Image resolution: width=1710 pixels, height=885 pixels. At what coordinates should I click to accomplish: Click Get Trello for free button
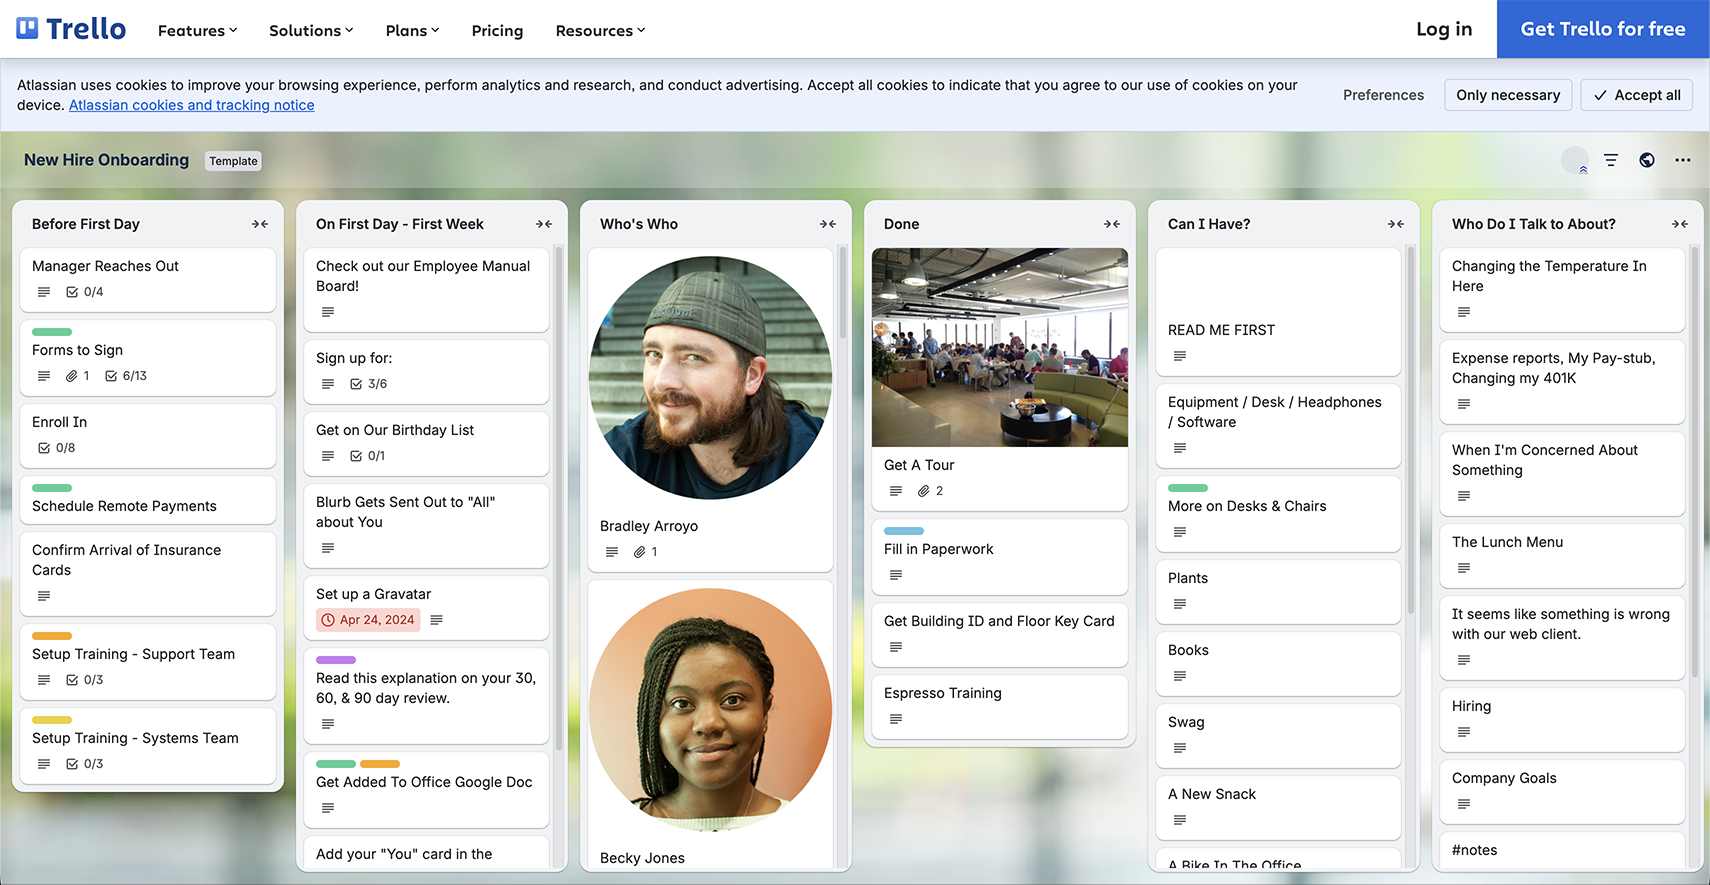click(x=1603, y=29)
